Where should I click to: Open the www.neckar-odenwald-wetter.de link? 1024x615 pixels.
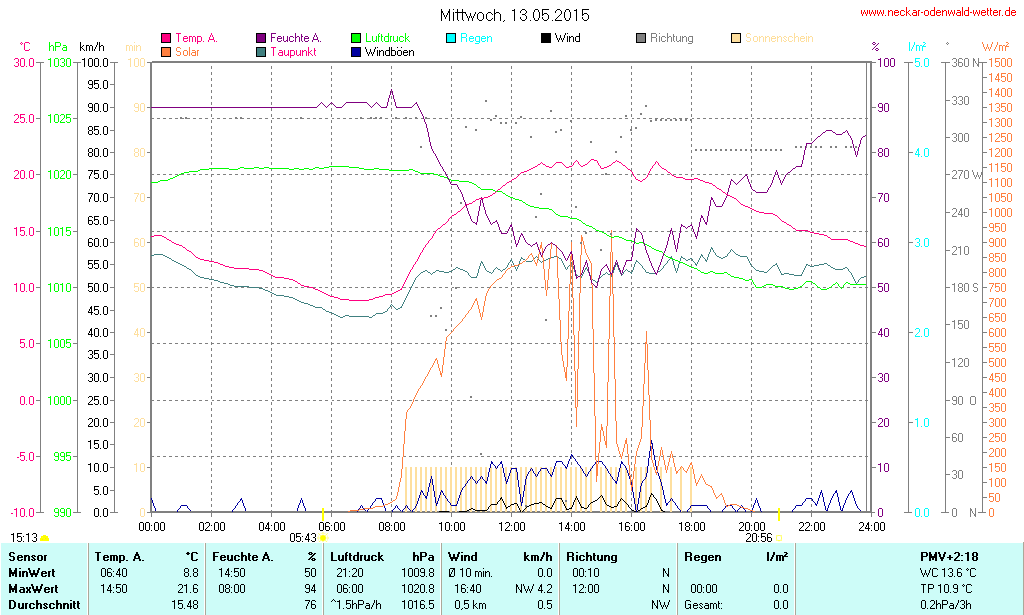pos(939,13)
